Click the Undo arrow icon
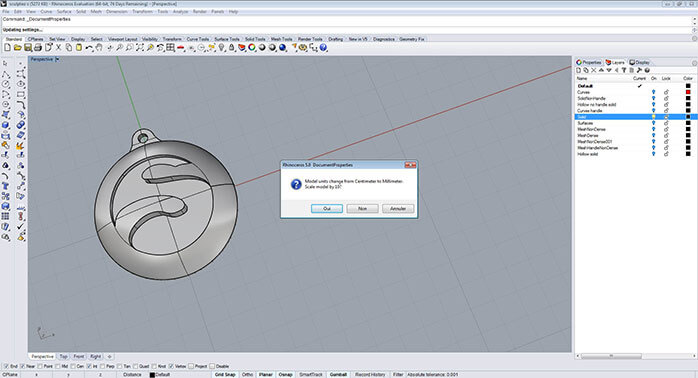 tap(89, 47)
